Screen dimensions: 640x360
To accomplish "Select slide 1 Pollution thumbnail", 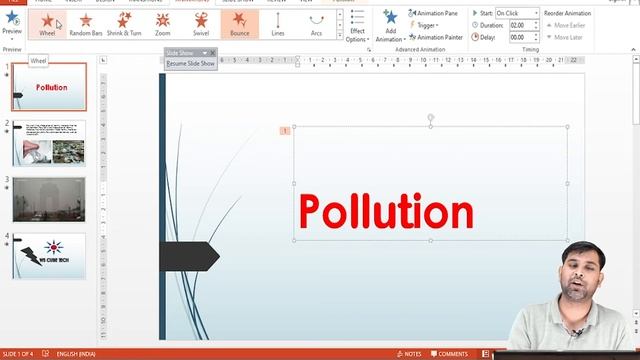I will coord(49,87).
